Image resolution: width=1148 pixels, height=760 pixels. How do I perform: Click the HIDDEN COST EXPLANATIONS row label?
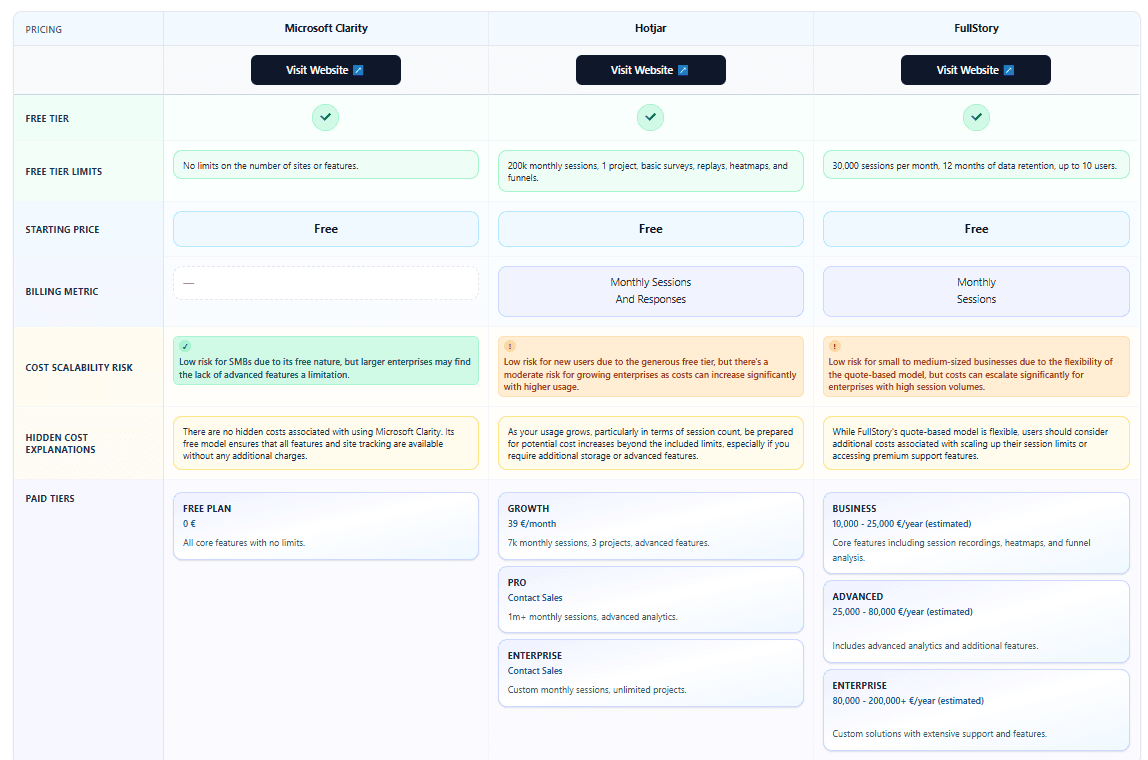point(60,444)
